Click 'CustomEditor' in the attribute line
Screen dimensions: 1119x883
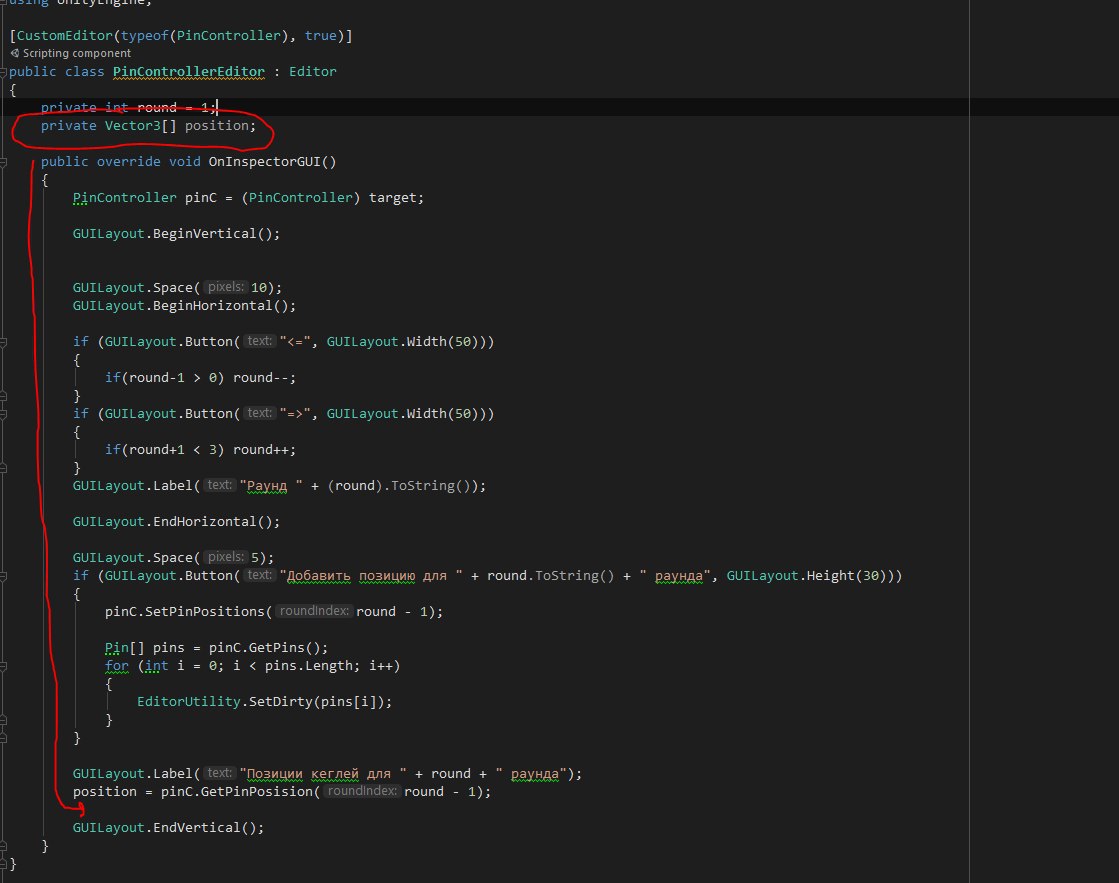[64, 36]
